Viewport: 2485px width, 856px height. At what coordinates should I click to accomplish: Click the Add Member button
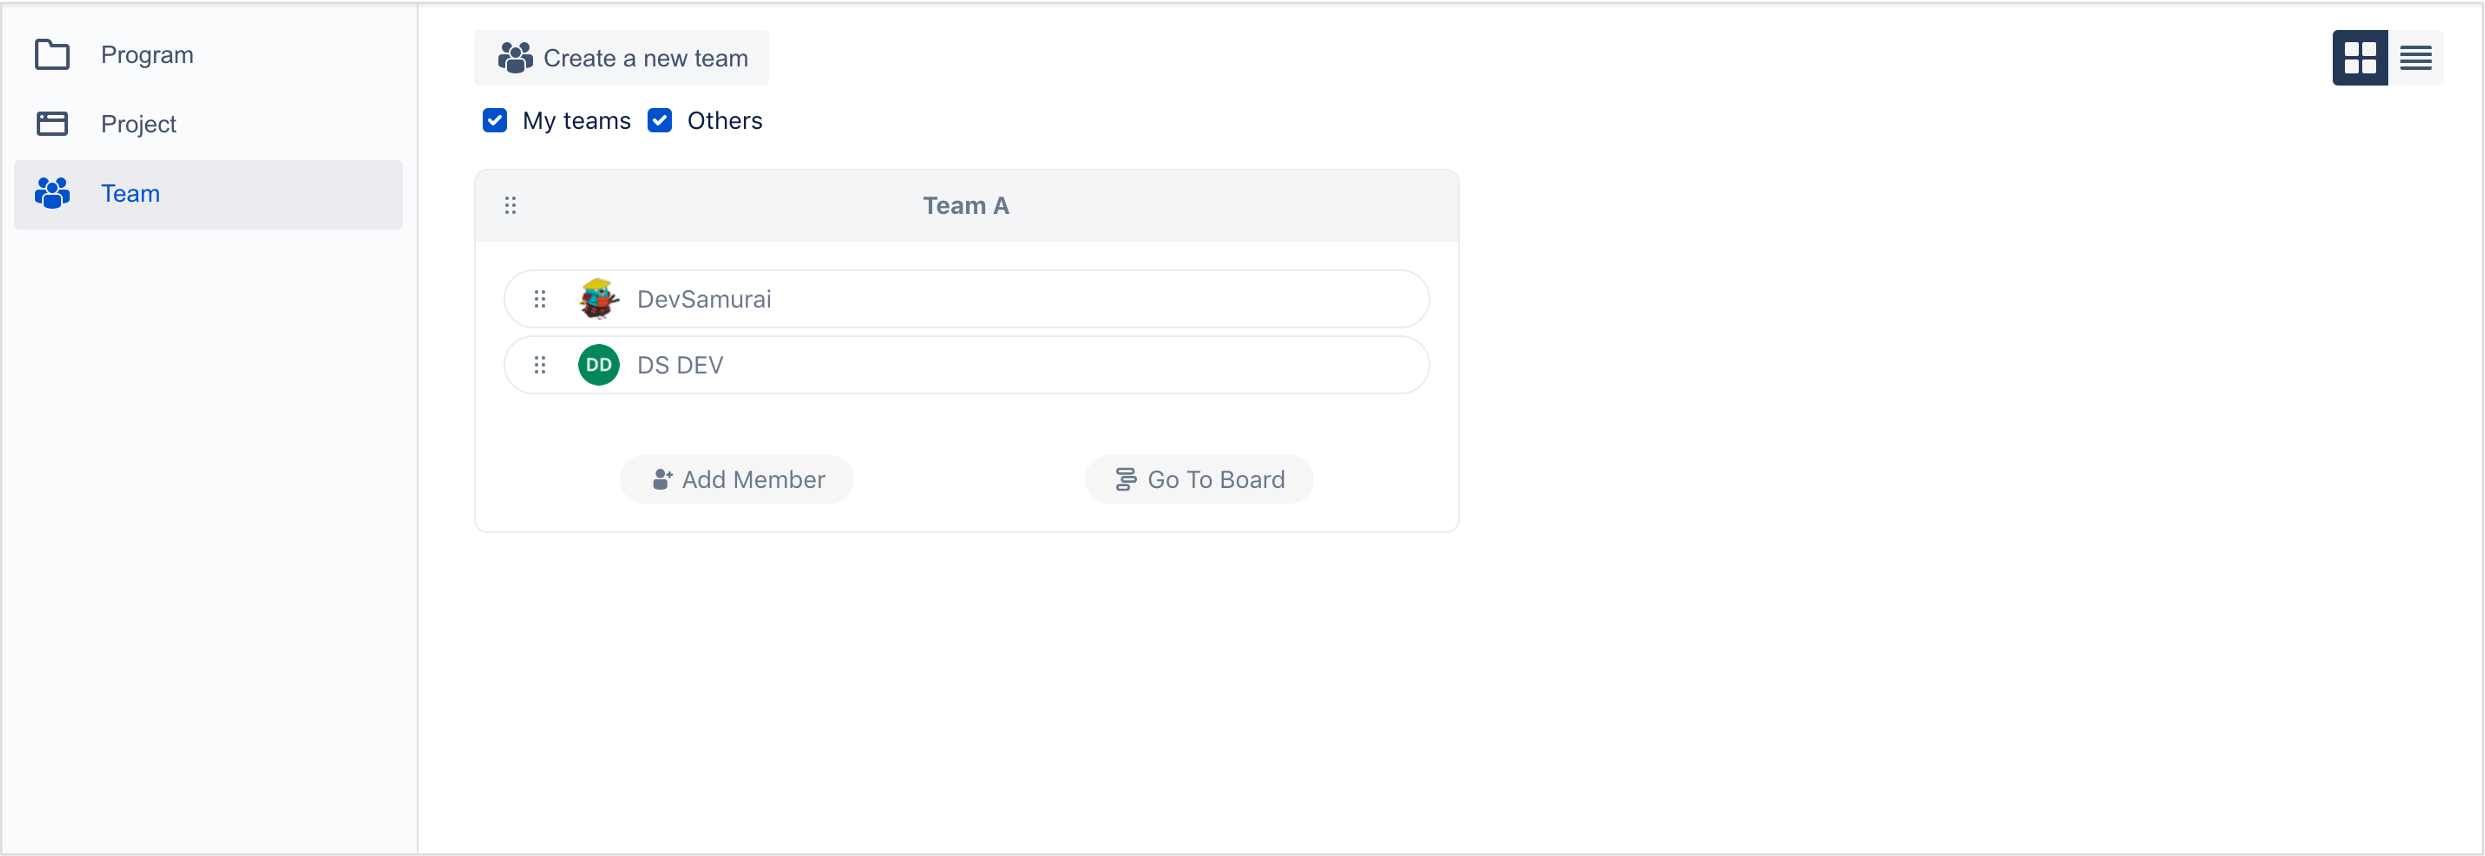[x=737, y=480]
